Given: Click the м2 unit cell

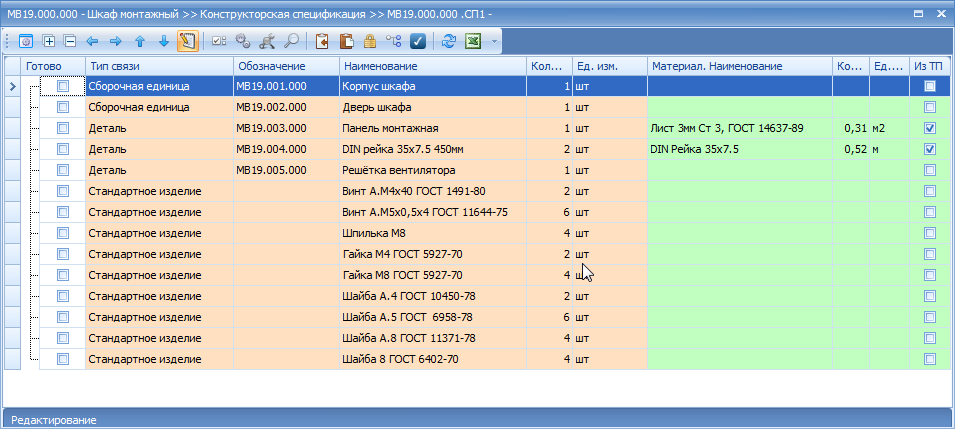Looking at the screenshot, I should (x=889, y=129).
